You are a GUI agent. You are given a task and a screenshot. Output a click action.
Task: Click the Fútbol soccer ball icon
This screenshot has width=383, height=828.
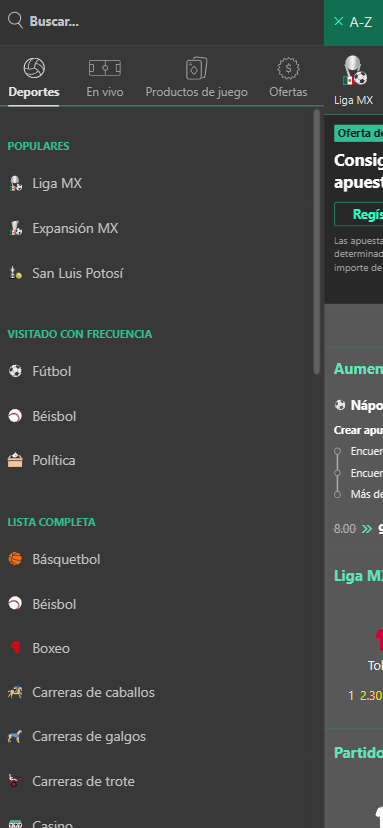tap(15, 371)
